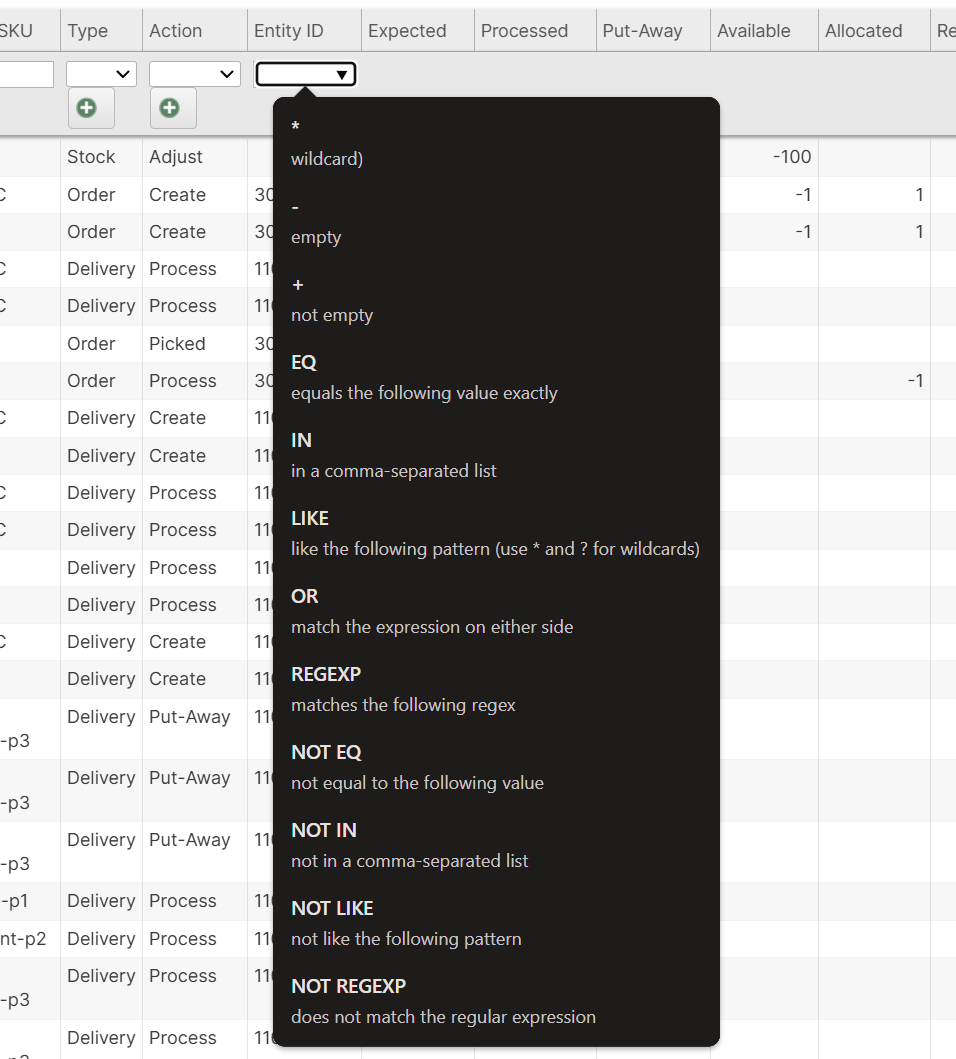Open the Type filter dropdown
Screen dimensions: 956x1059
101,74
